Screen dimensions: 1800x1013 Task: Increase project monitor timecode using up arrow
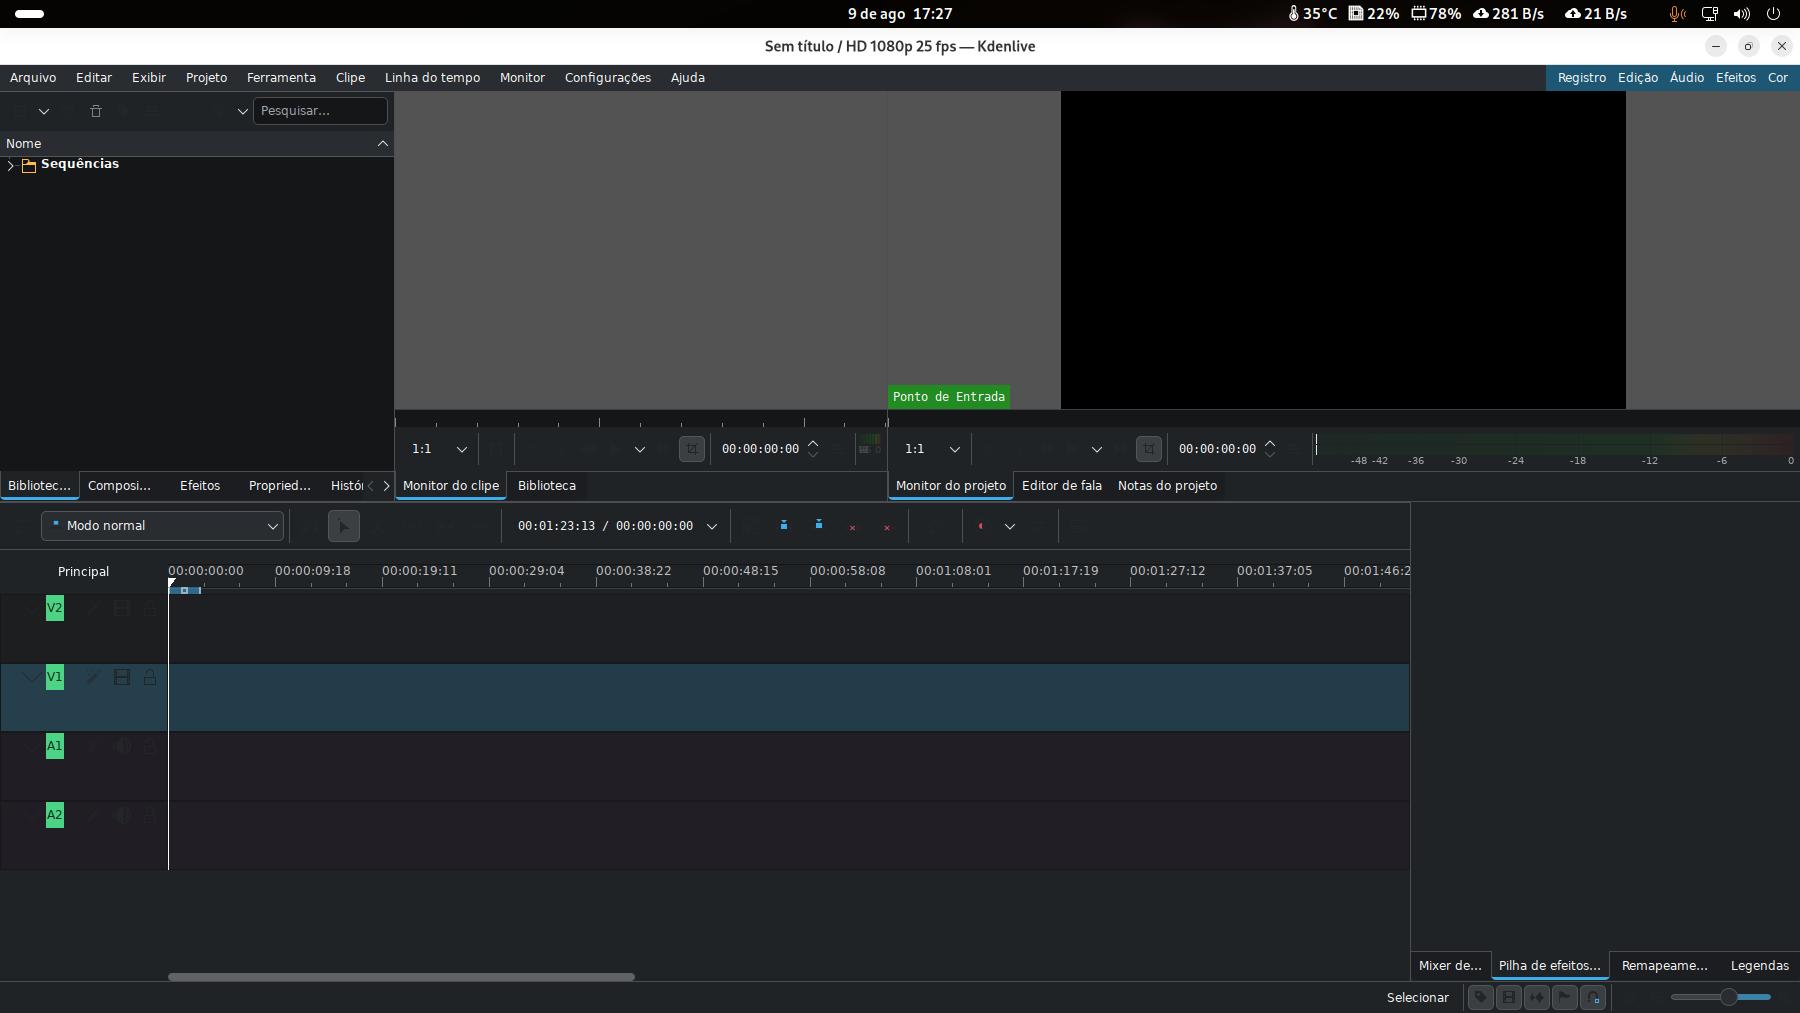[x=1270, y=443]
